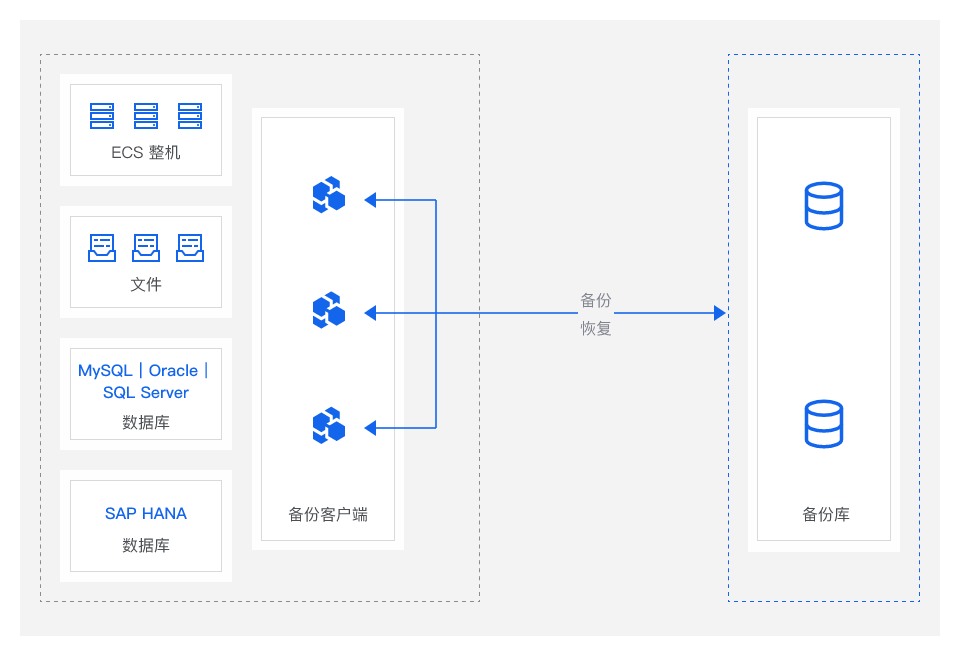Viewport: 960px width, 656px height.
Task: Click the rightmost file tray icon above 文件
Action: (190, 247)
